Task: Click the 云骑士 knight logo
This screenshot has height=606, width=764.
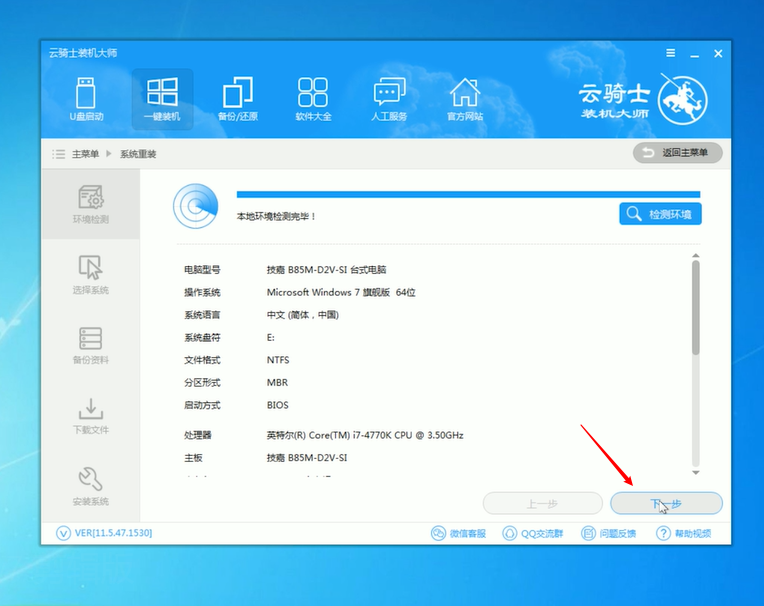Action: (682, 99)
